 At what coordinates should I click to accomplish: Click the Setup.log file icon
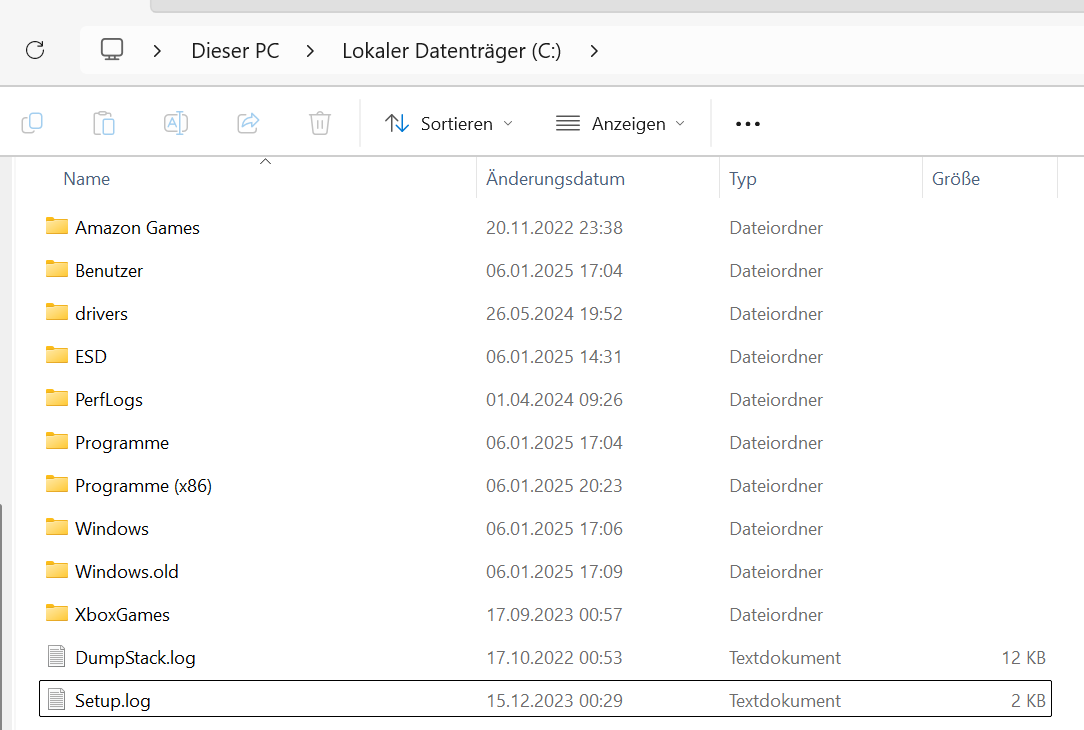click(x=57, y=700)
